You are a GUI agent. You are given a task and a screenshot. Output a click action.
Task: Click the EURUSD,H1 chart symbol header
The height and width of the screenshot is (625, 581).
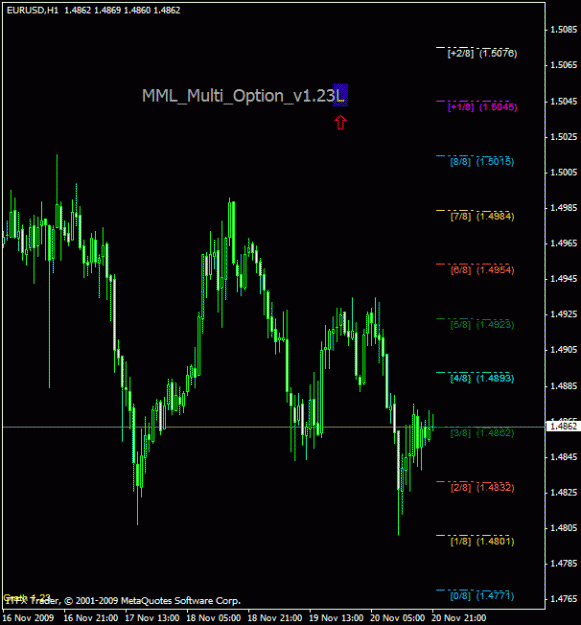[x=33, y=10]
